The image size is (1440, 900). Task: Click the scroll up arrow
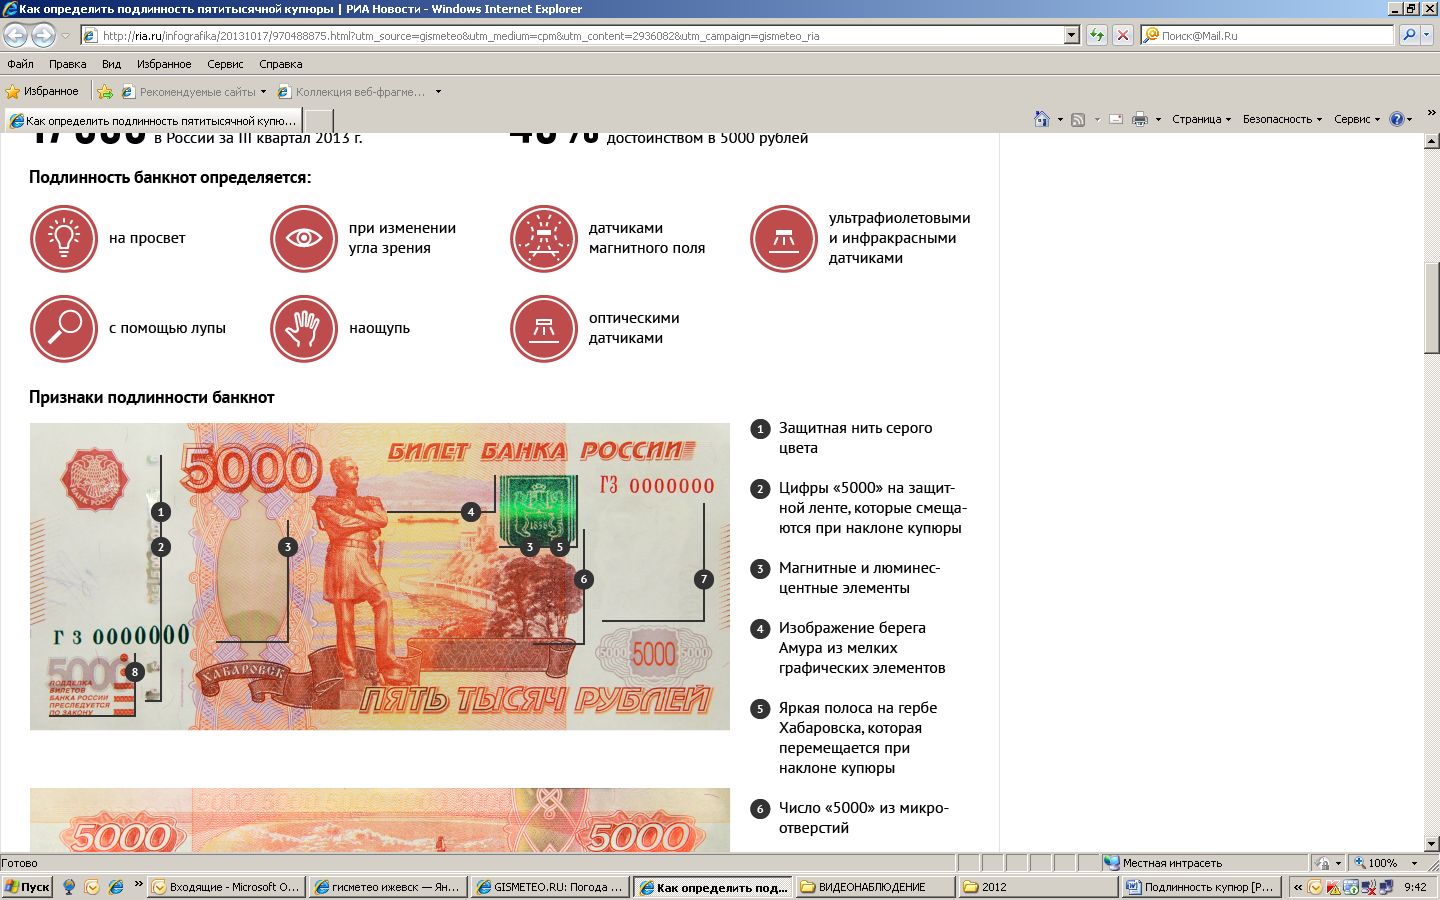tap(1431, 141)
